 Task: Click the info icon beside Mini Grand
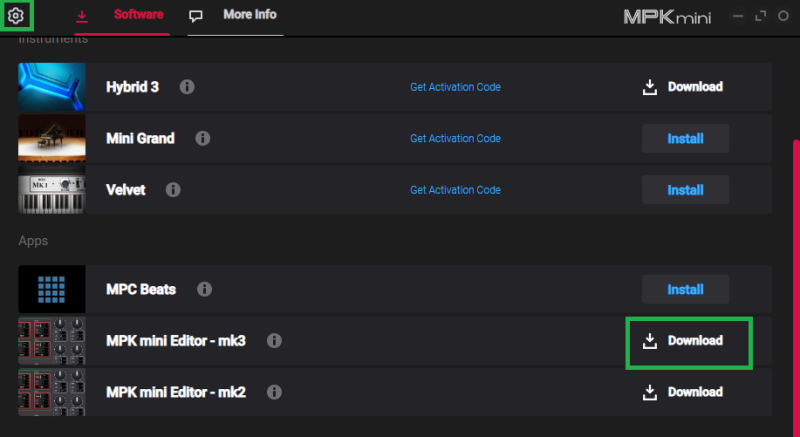click(203, 138)
